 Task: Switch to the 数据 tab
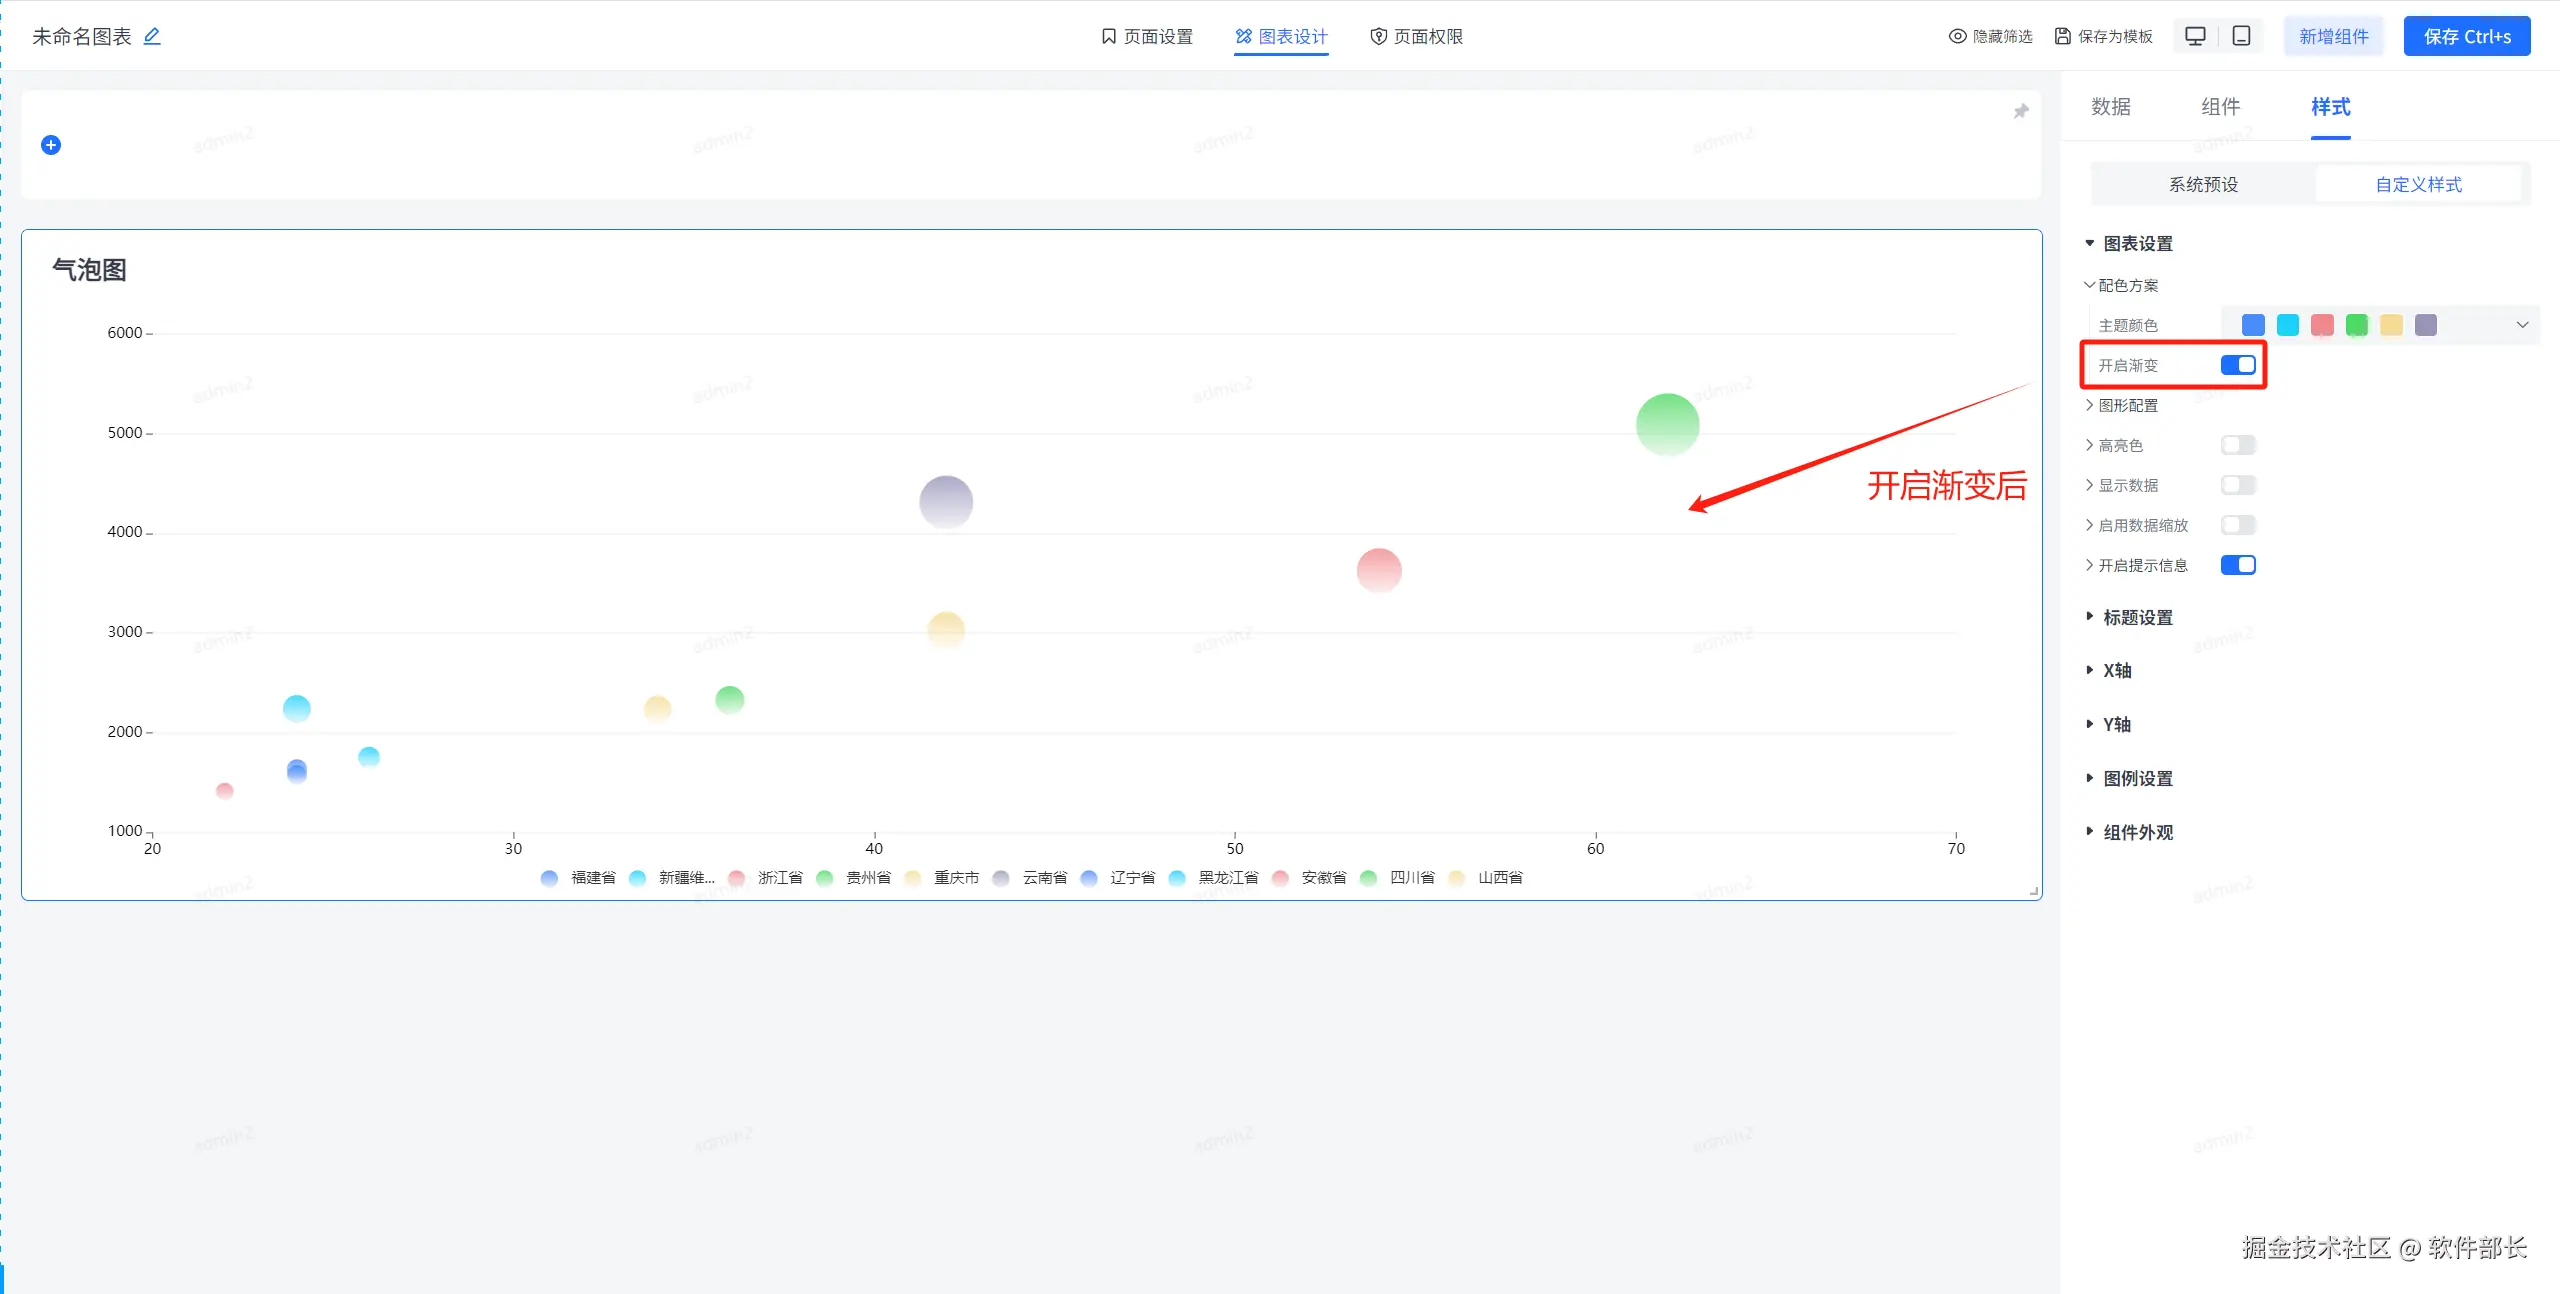(2111, 107)
